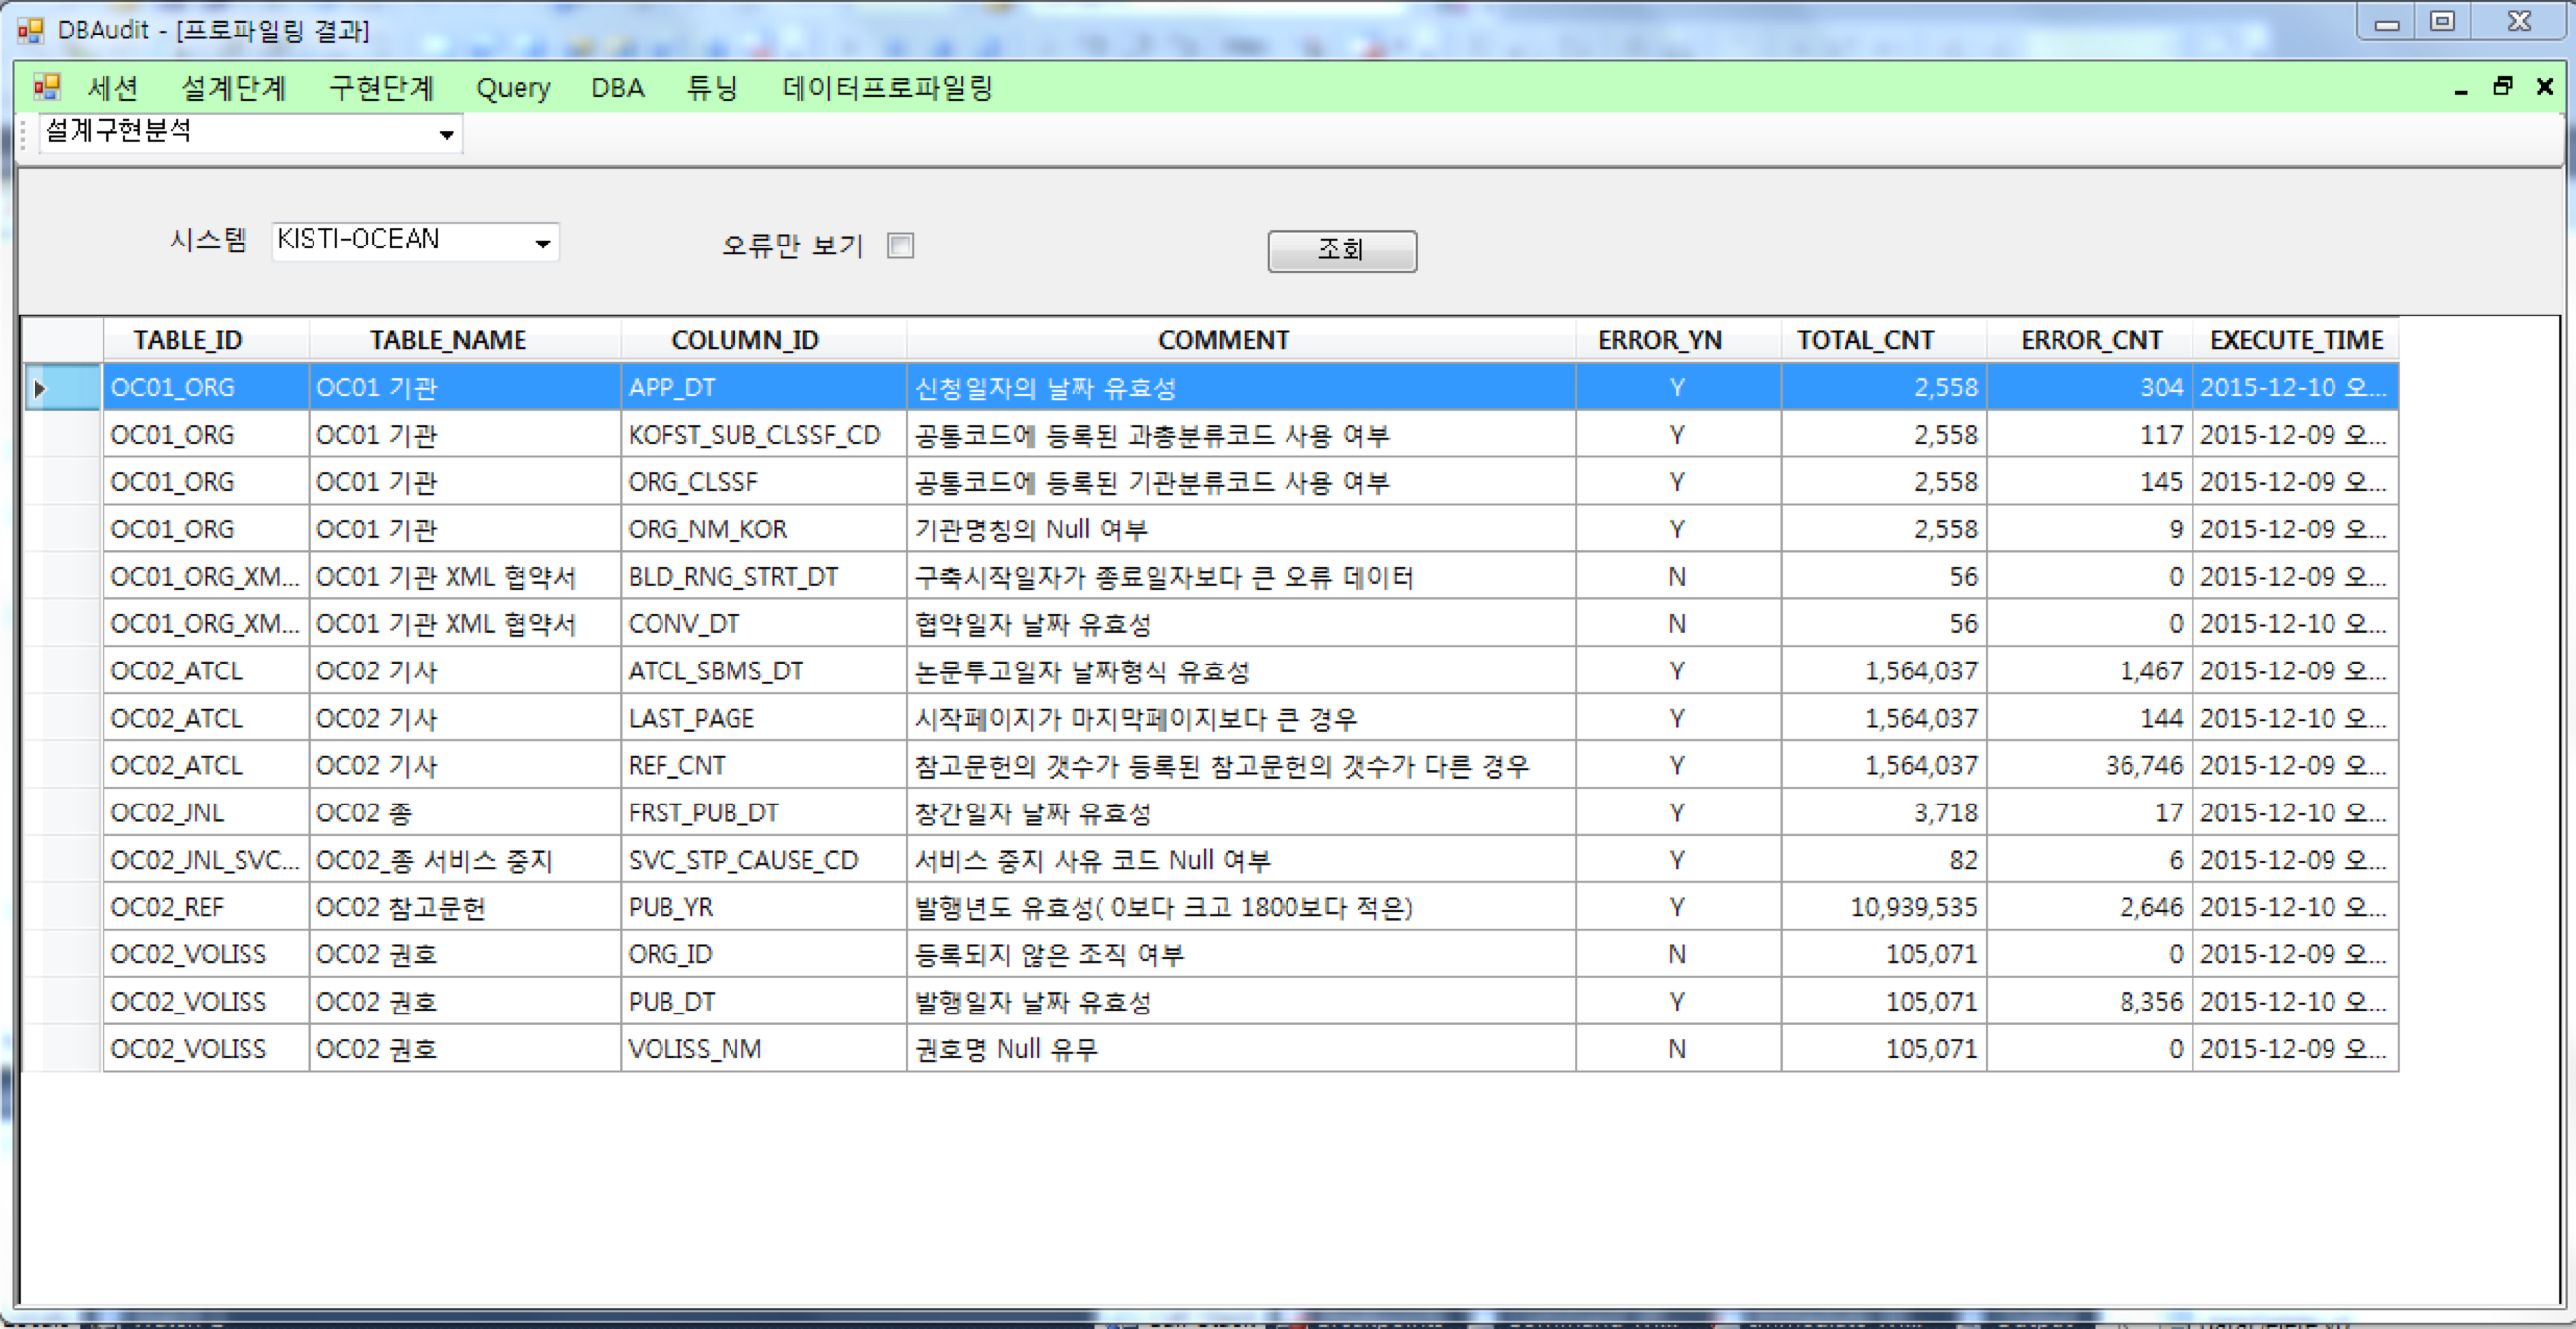
Task: Click comment 기관명칭의 Null 여부
Action: (1241, 529)
